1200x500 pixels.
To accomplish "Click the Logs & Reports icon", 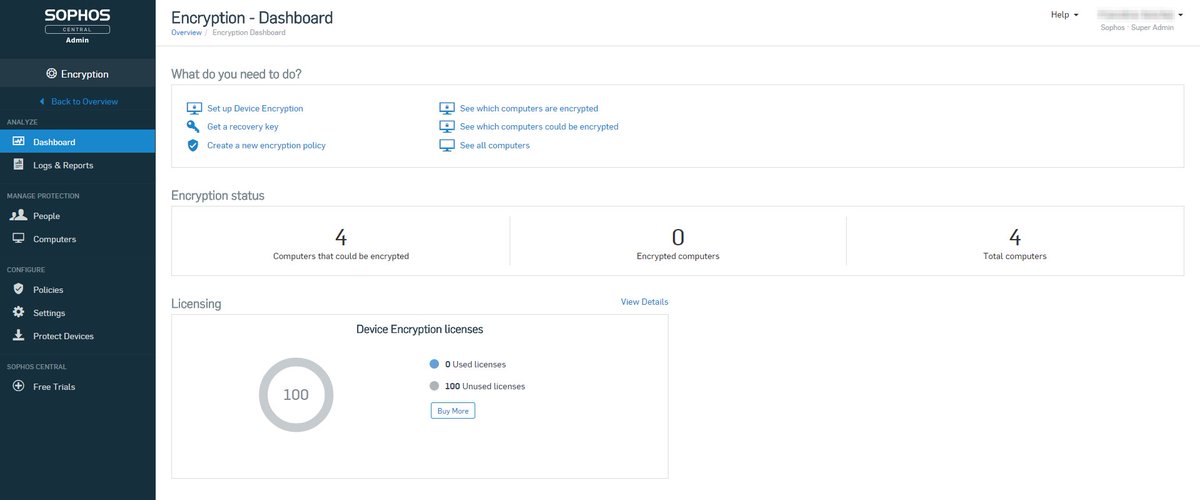I will click(x=19, y=165).
